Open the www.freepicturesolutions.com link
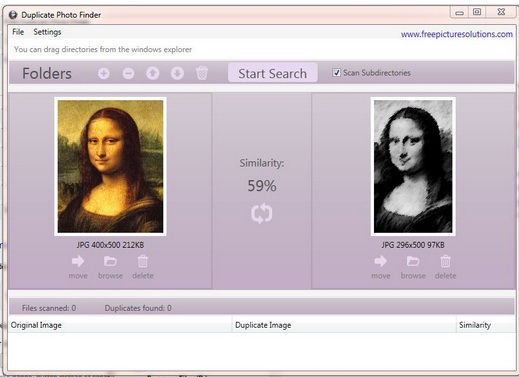This screenshot has height=377, width=519. [x=457, y=34]
